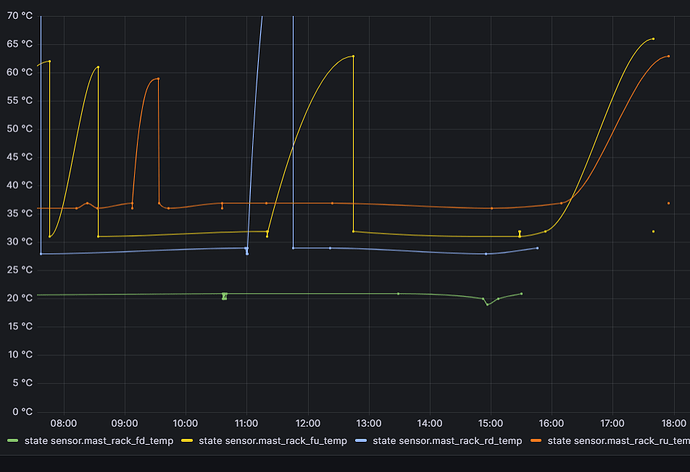
Task: Click the 70 °C y-axis label
Action: pos(19,16)
